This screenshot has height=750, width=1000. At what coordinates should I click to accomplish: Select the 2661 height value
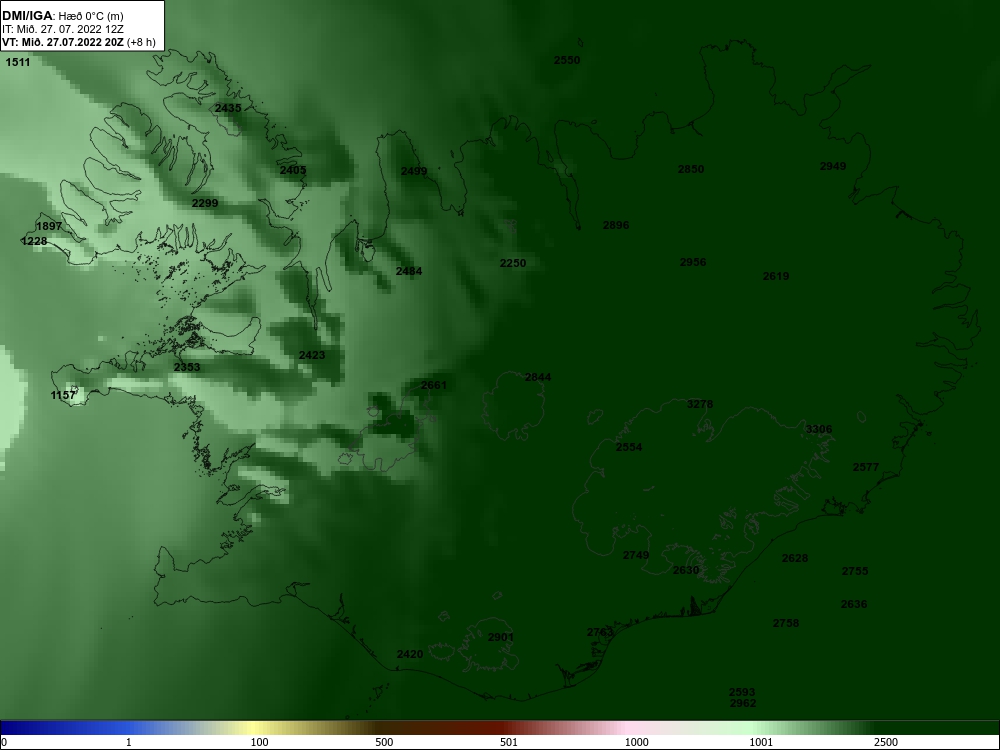(434, 386)
